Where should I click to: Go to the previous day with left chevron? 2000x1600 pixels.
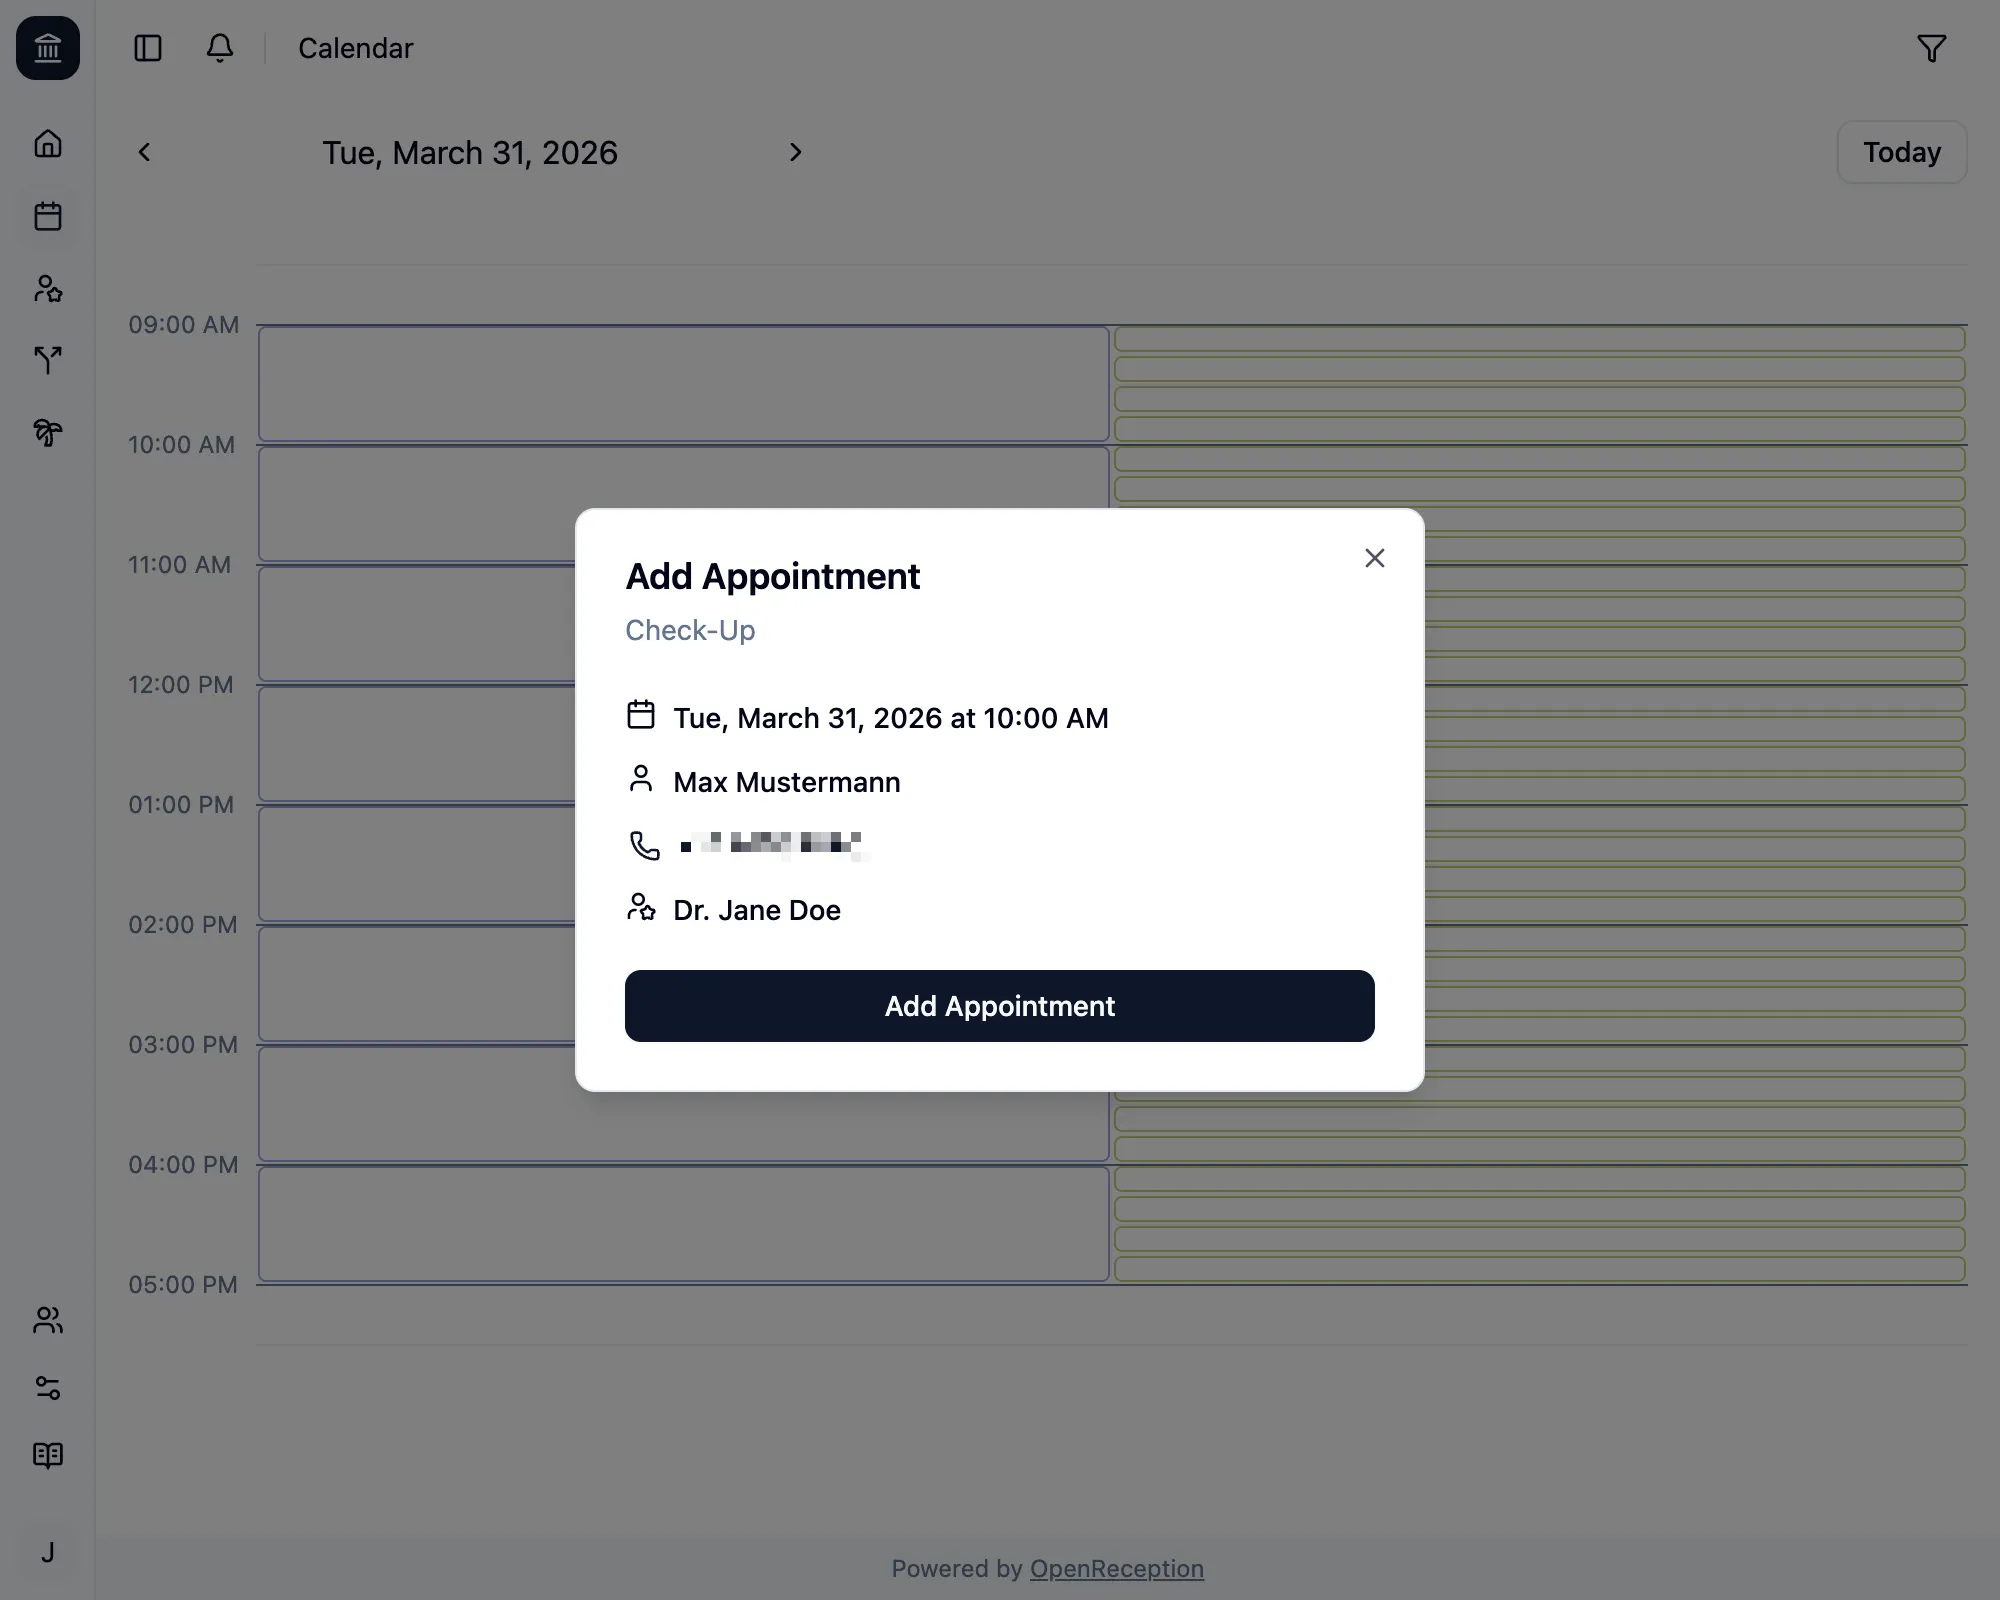pos(144,152)
